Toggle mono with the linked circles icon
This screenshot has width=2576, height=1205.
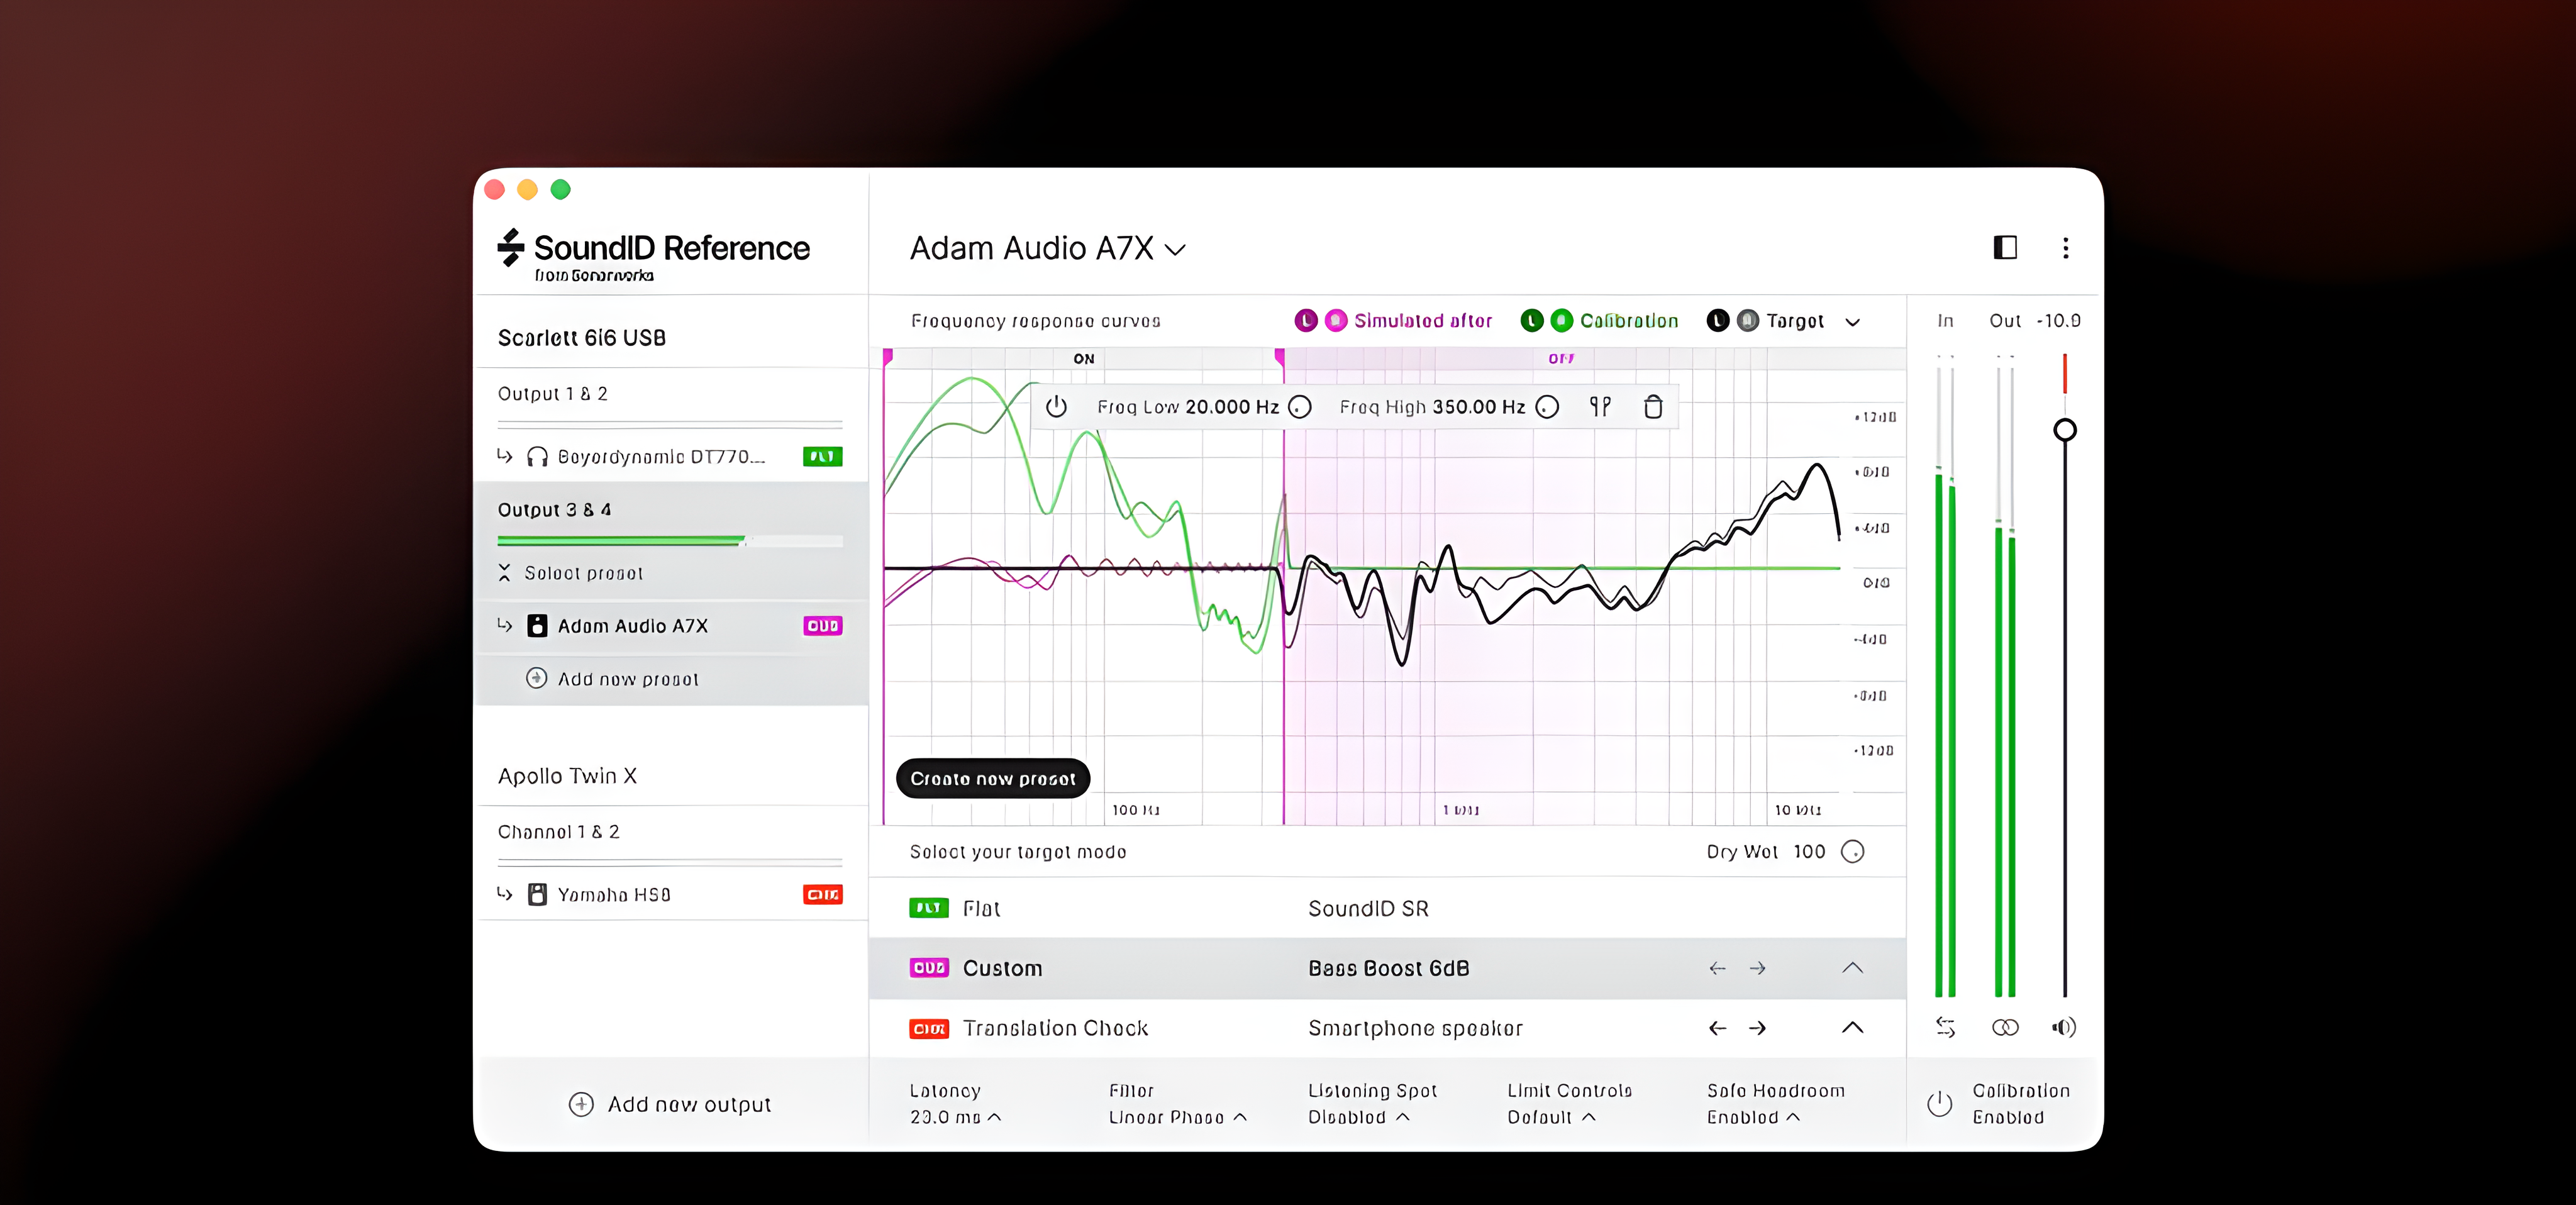tap(2005, 1027)
